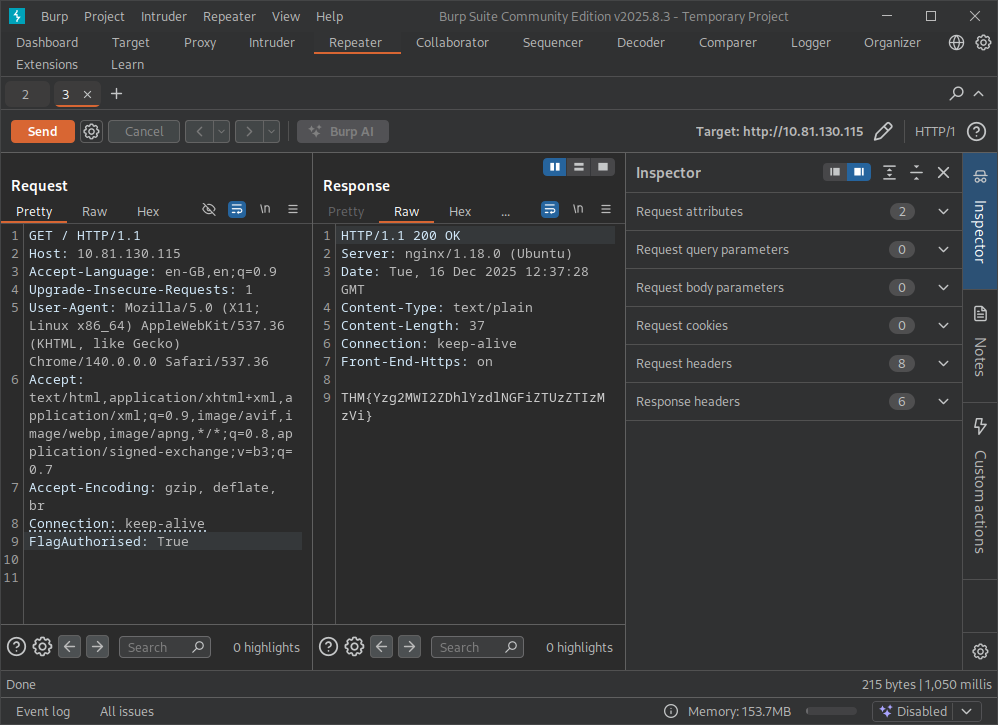
Task: Hide the Request panel using the eye icon
Action: pos(209,210)
